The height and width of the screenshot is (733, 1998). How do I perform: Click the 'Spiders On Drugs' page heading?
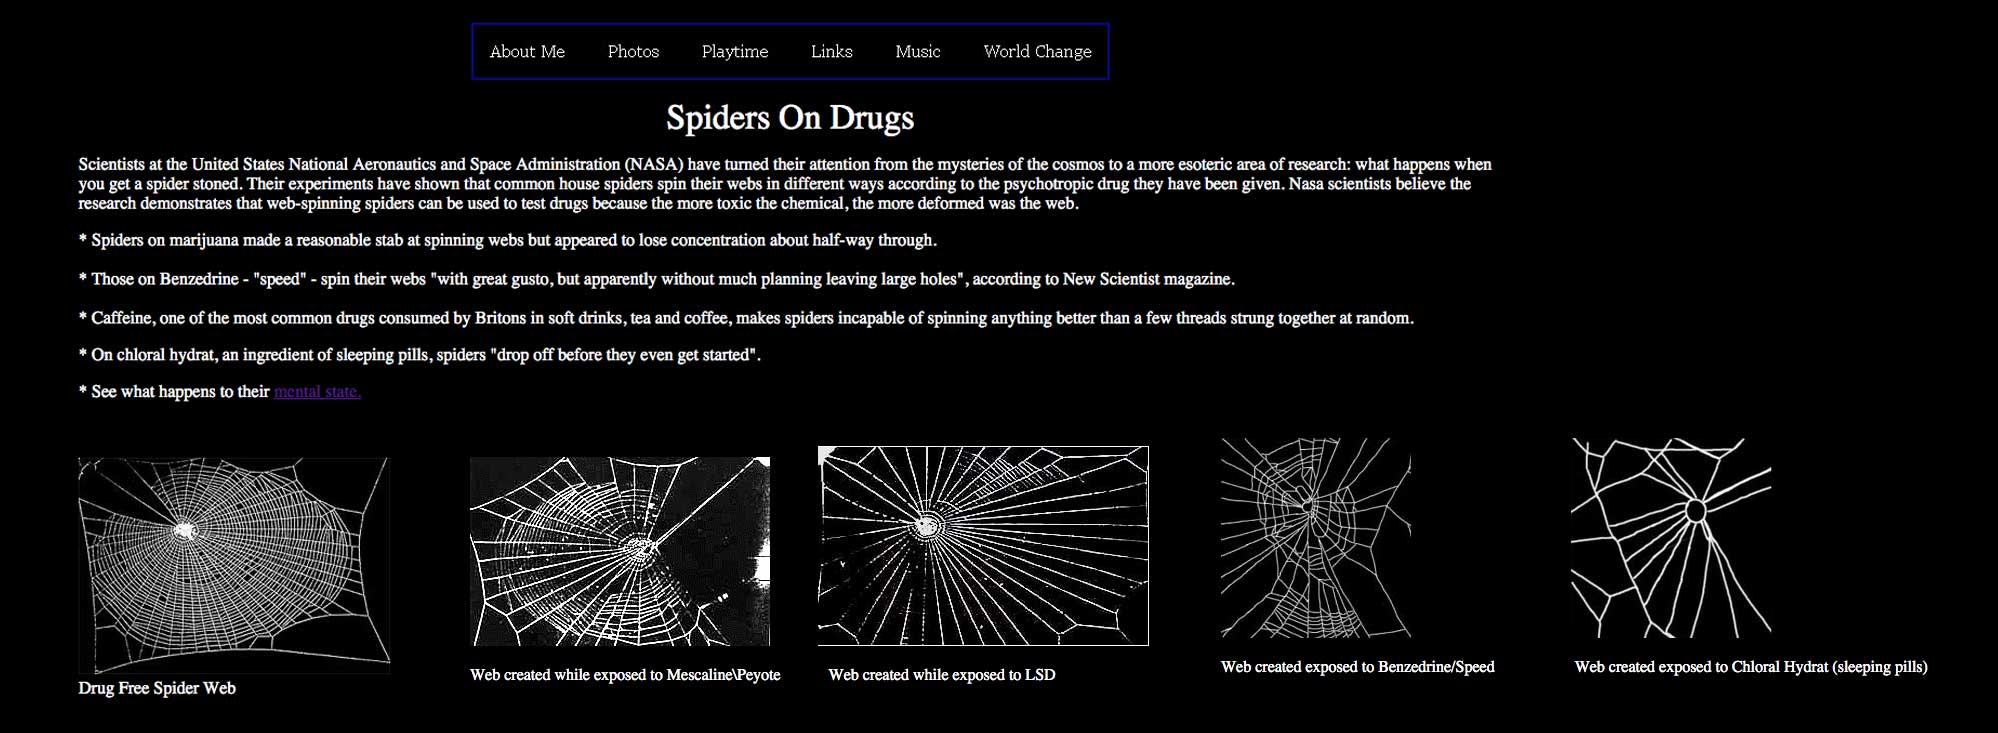[790, 118]
